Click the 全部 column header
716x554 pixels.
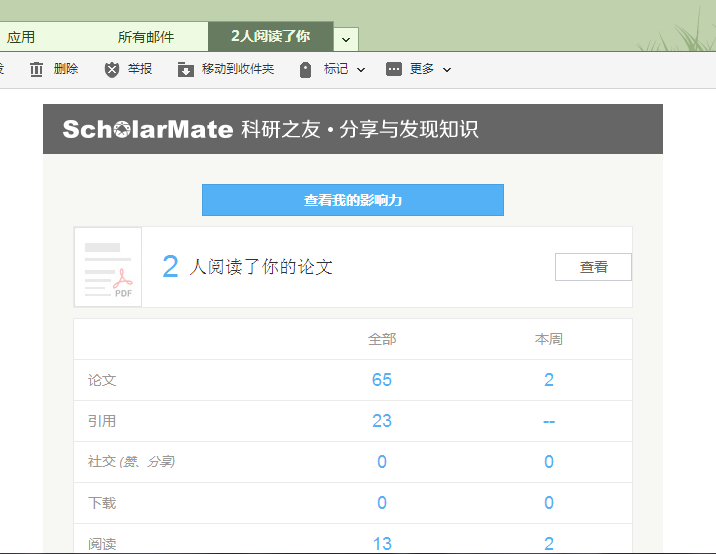tap(382, 339)
